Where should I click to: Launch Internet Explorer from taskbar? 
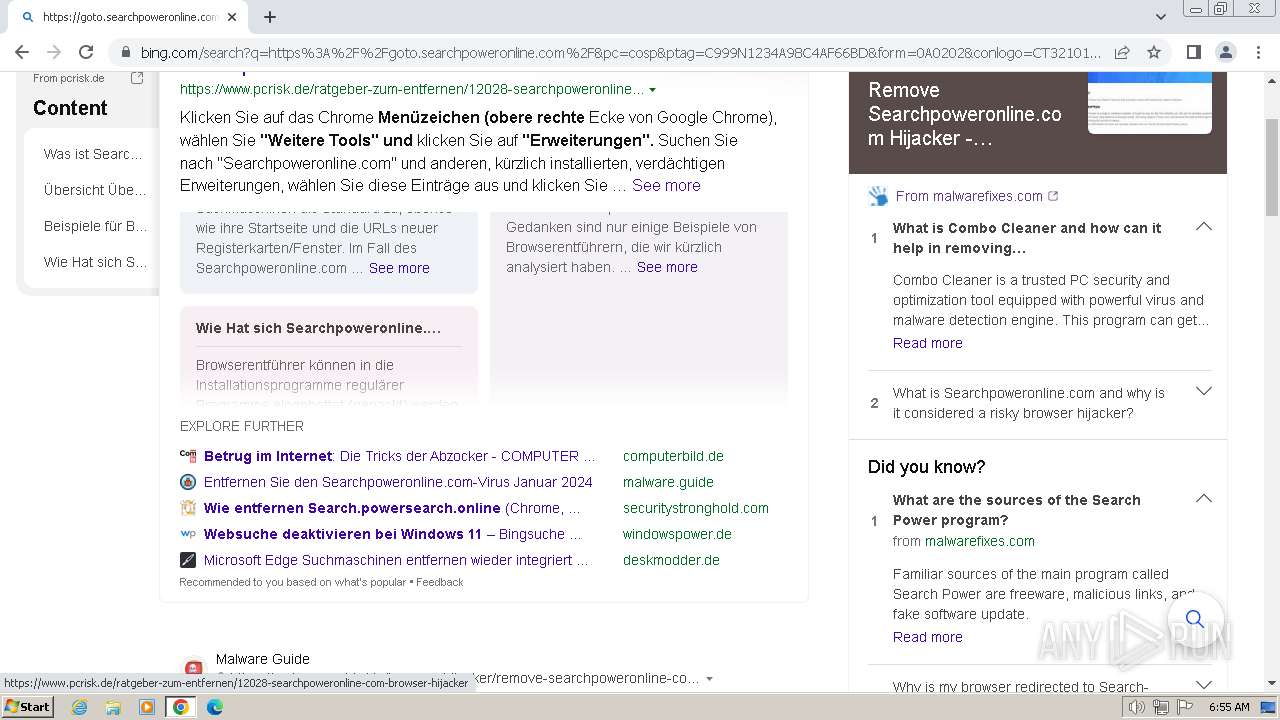tap(79, 707)
